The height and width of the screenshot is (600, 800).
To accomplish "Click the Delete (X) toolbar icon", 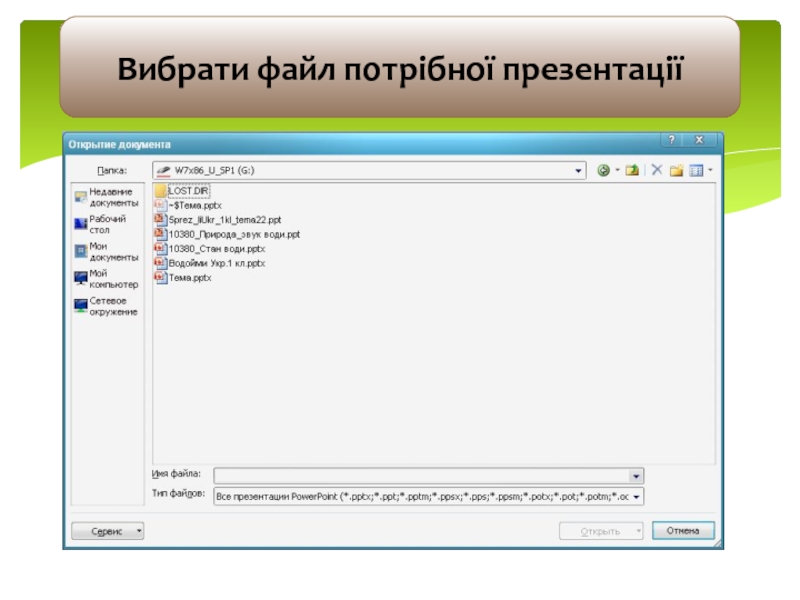I will point(657,170).
